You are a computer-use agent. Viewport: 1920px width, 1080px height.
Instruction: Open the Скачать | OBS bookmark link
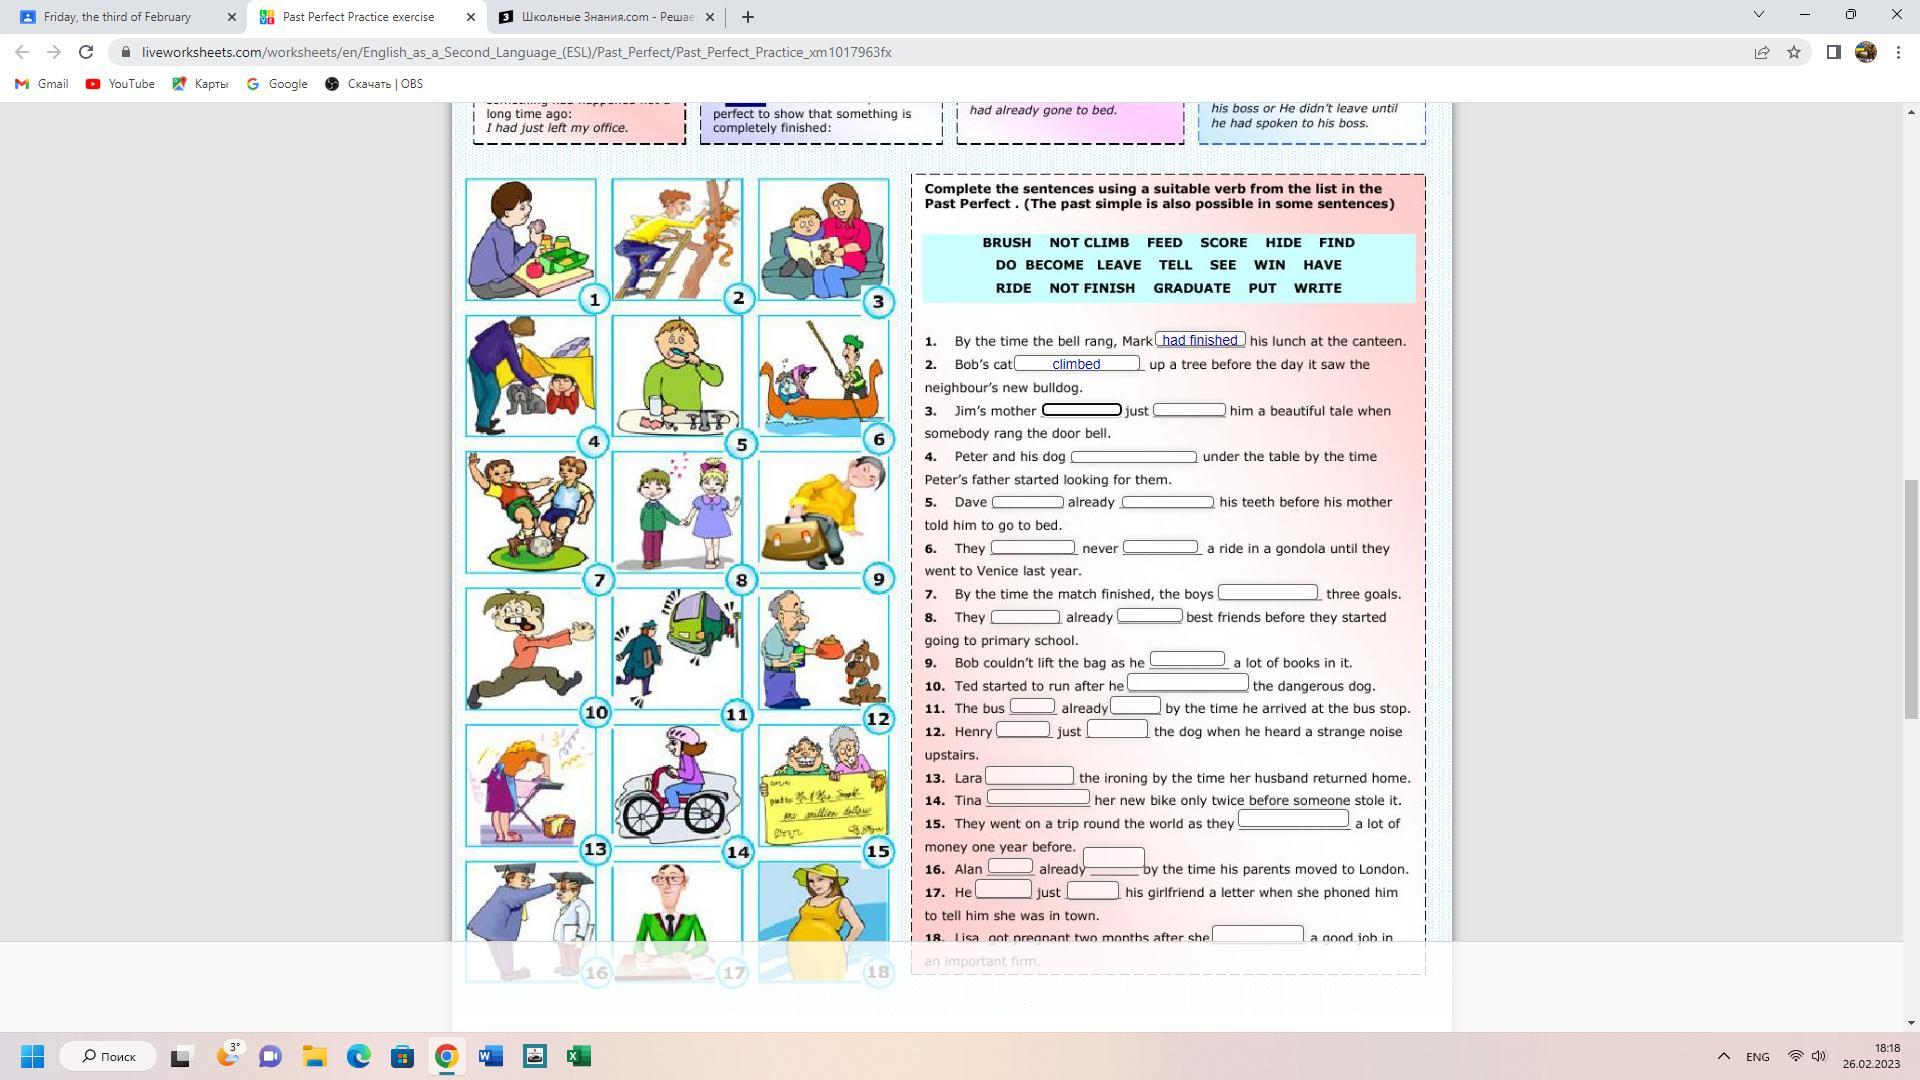(x=374, y=84)
